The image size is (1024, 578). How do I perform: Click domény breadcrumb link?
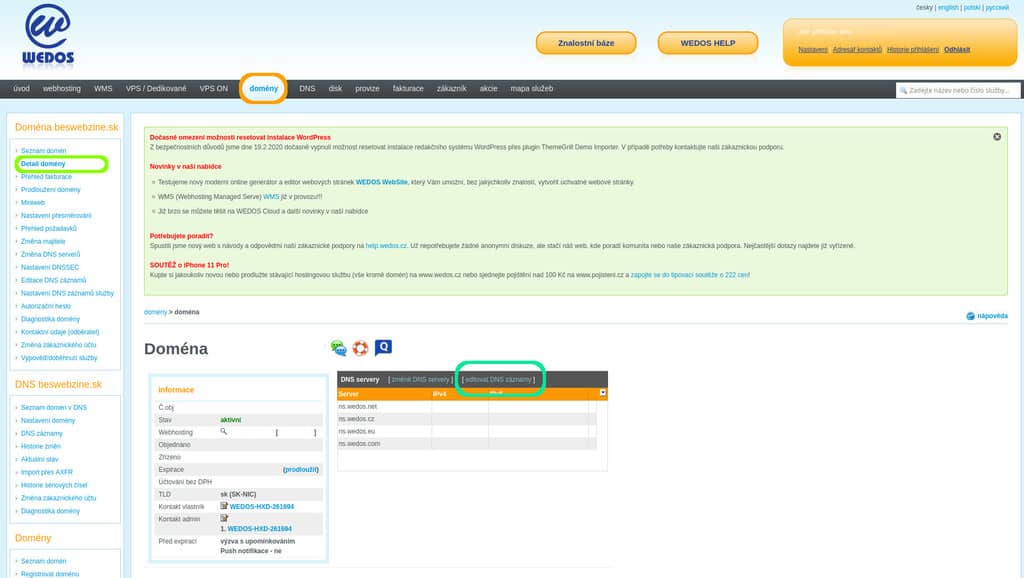155,312
